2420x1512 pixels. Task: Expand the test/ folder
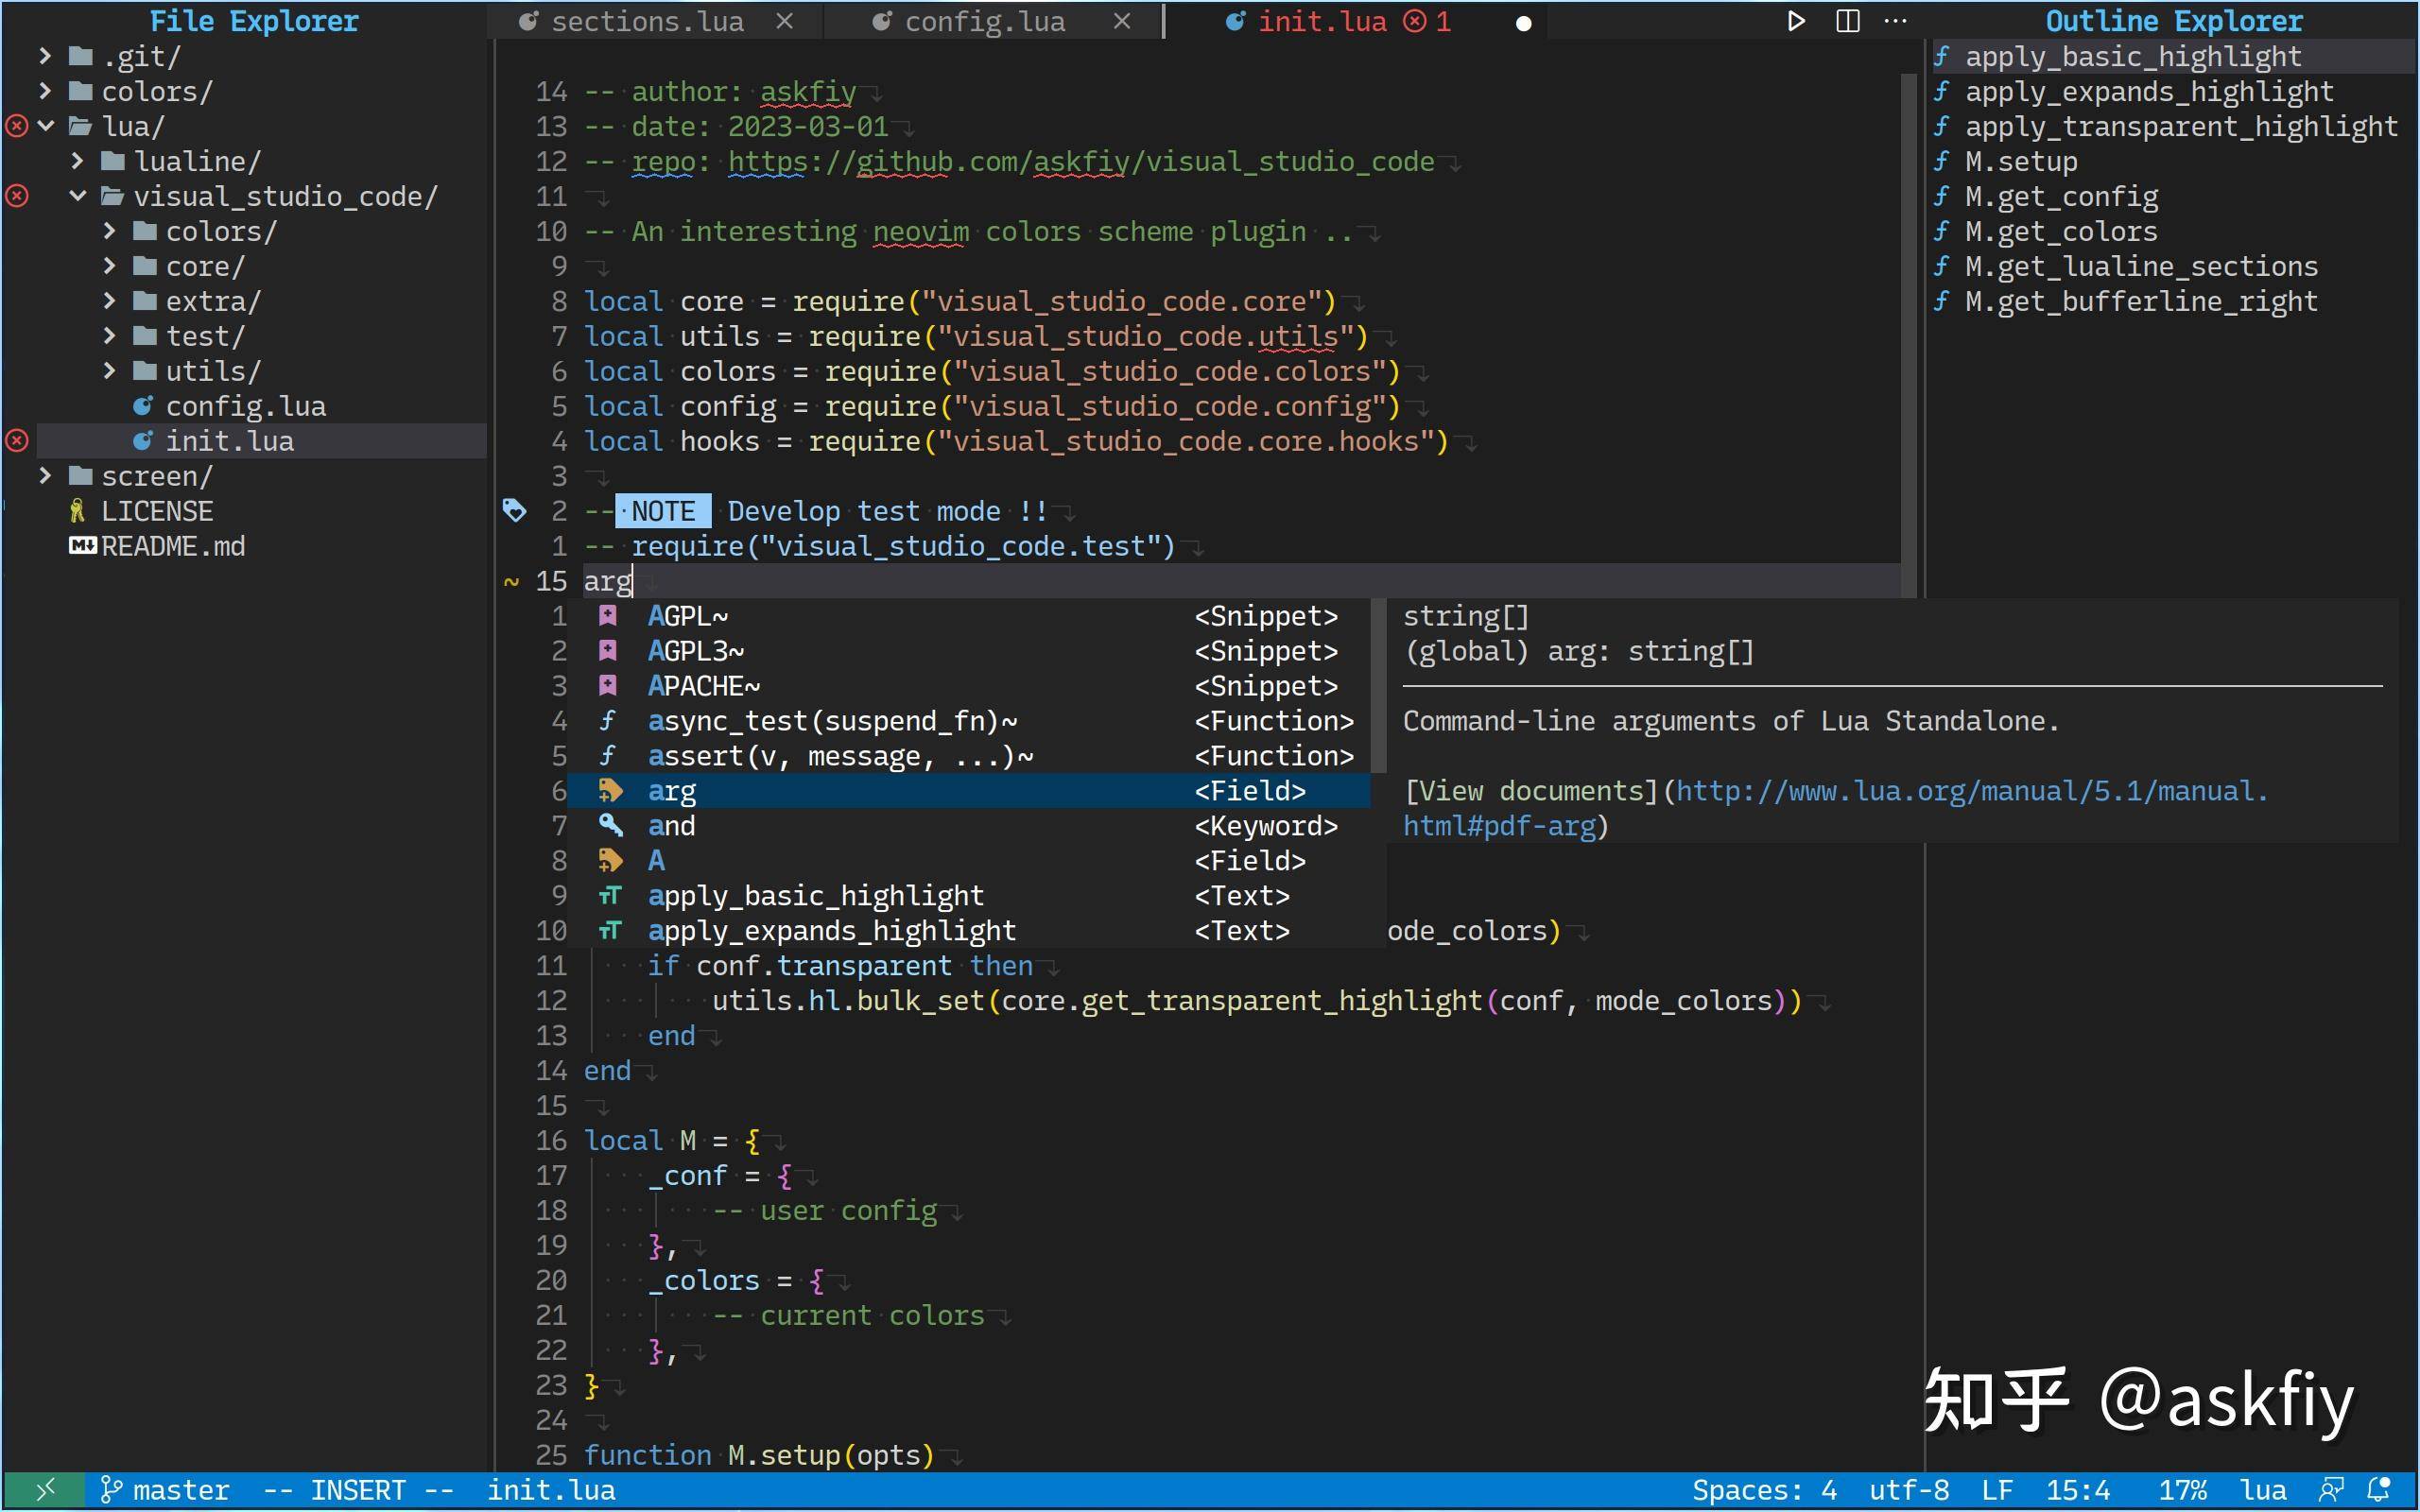109,336
